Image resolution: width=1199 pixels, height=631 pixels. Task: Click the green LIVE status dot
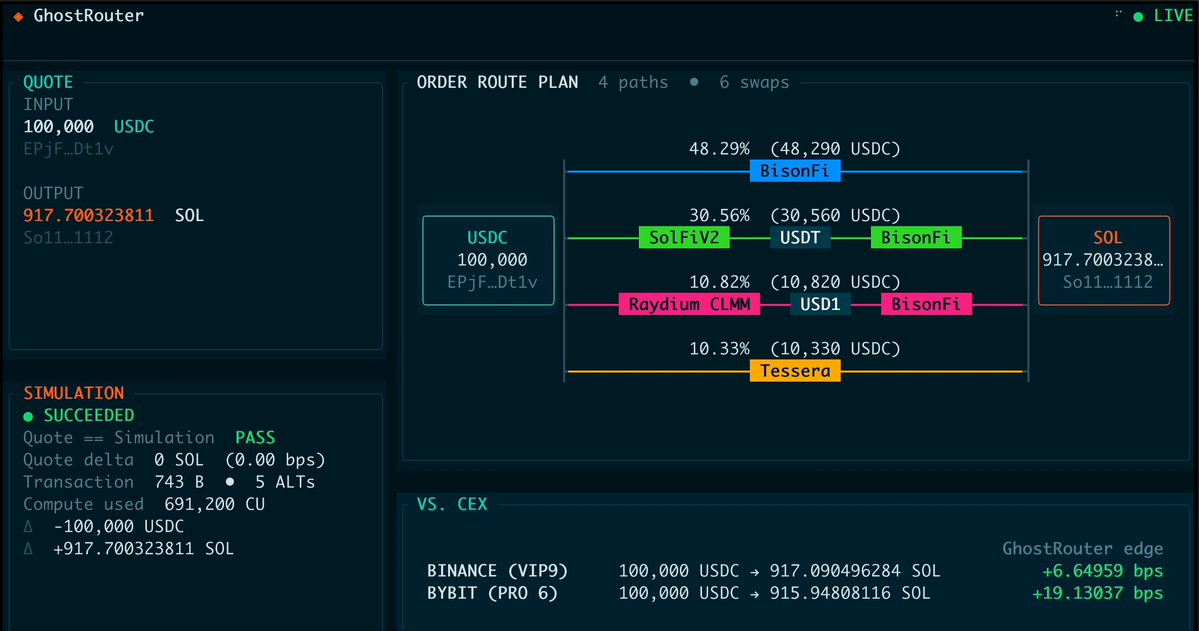coord(1139,16)
